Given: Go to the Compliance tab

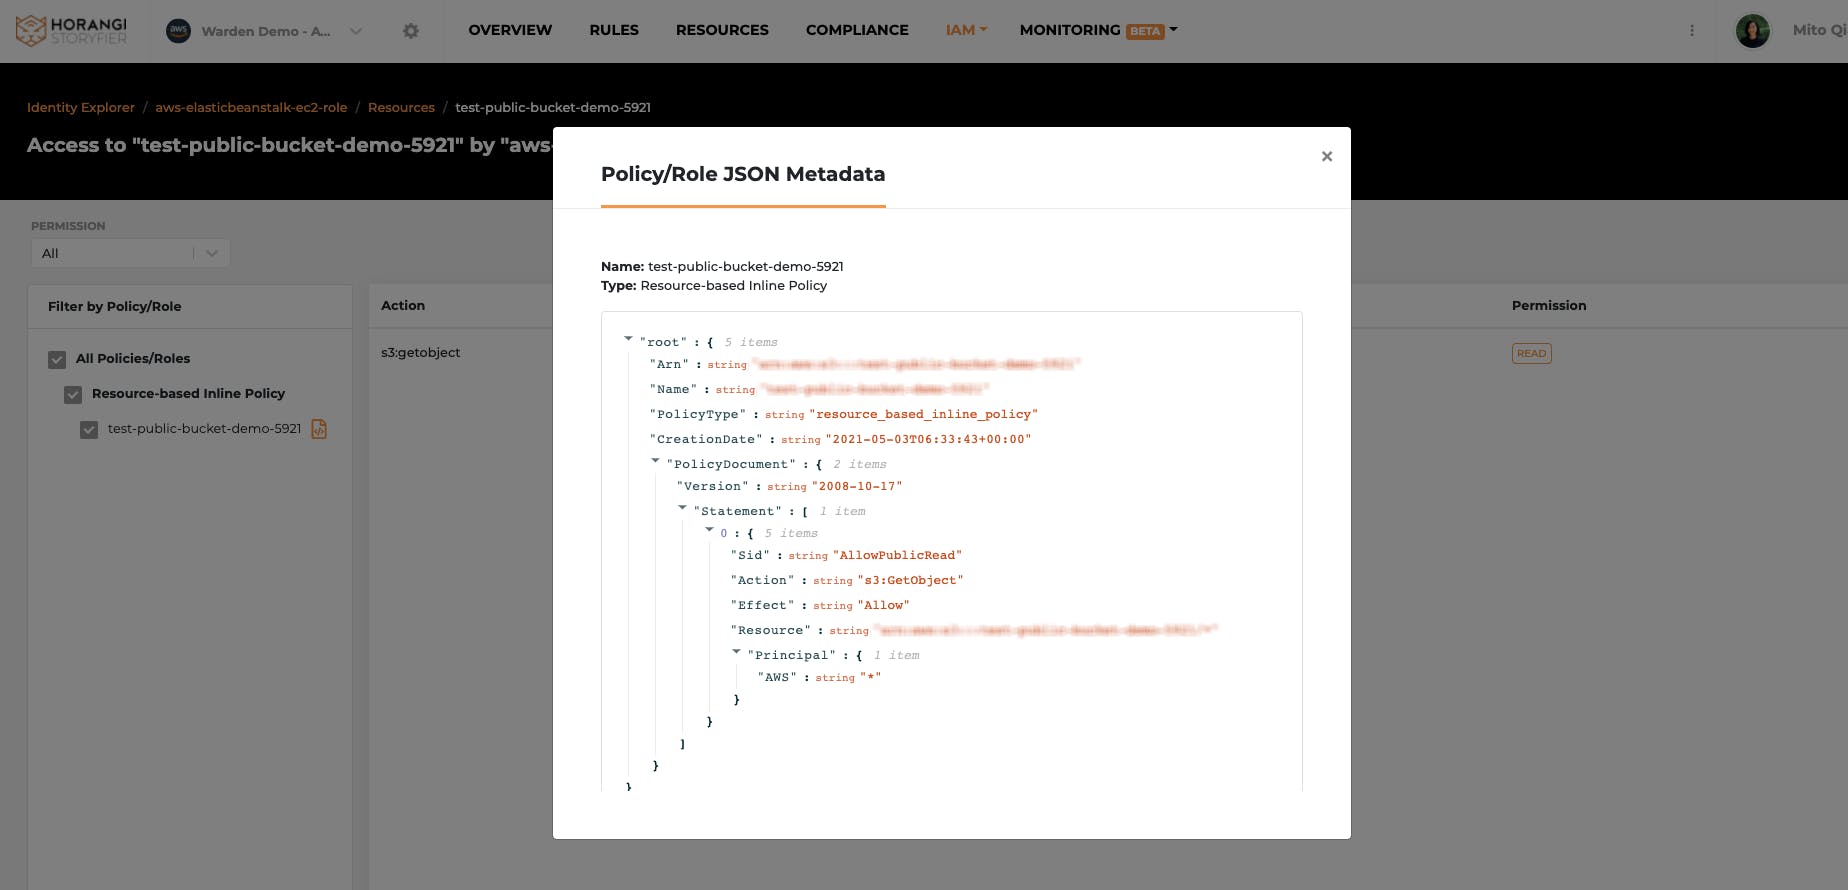Looking at the screenshot, I should [857, 30].
